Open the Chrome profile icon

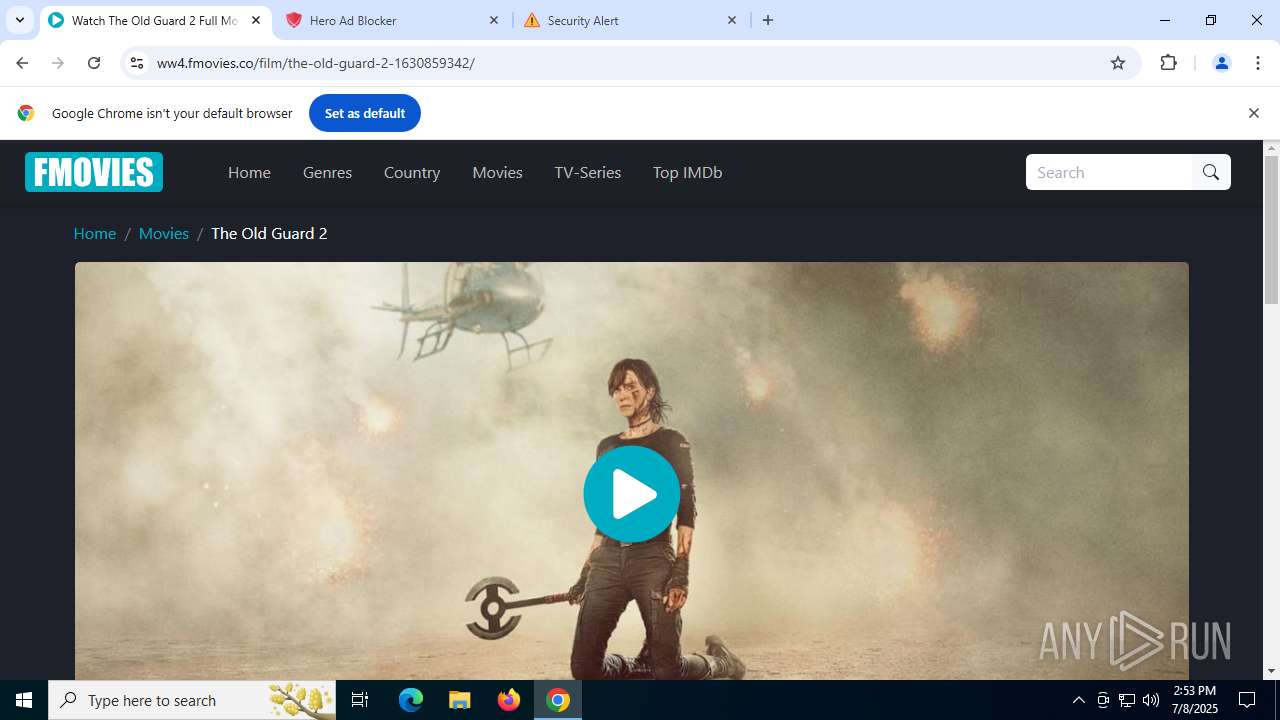pyautogui.click(x=1221, y=63)
